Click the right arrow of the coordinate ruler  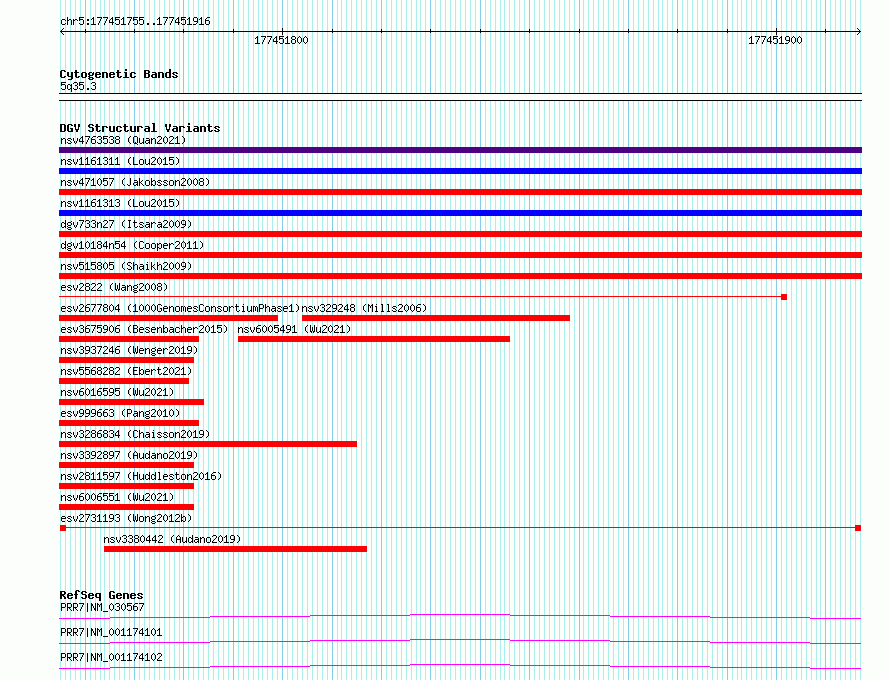pos(859,32)
